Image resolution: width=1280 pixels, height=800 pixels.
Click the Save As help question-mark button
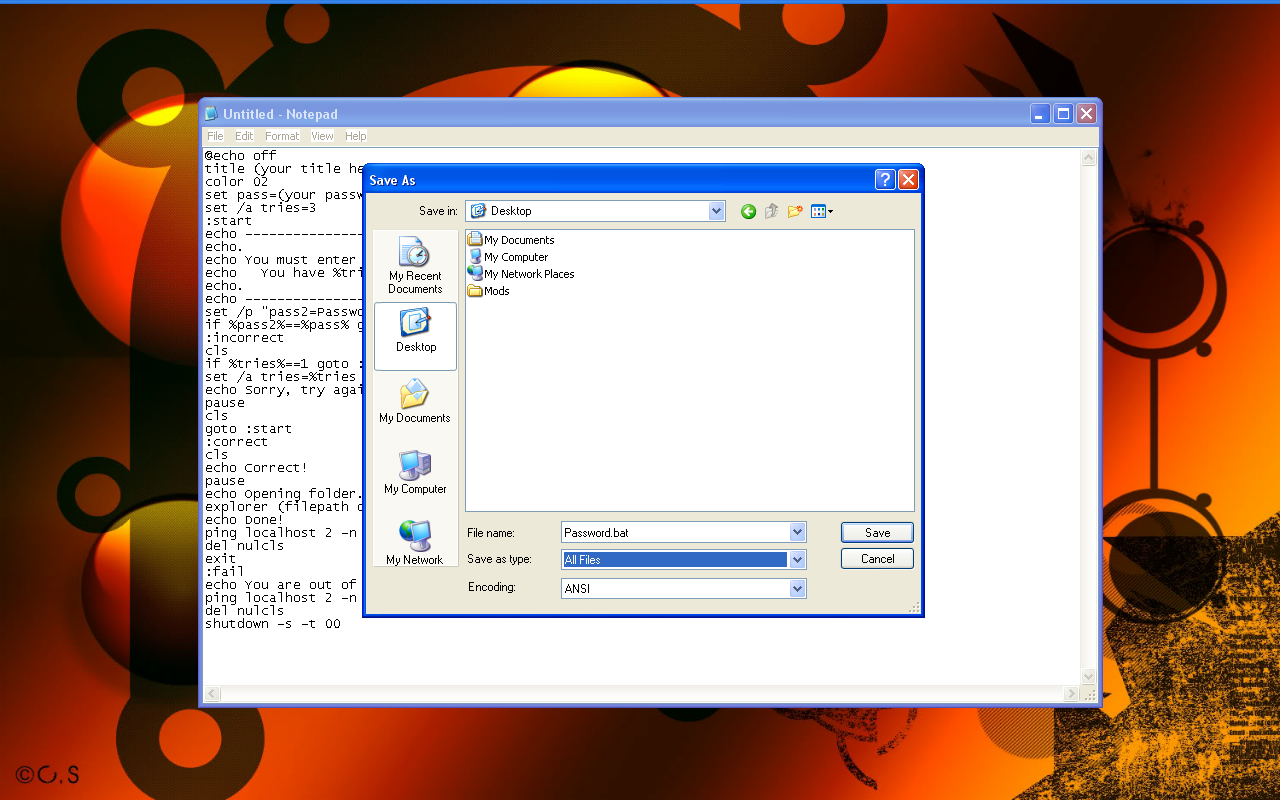885,180
